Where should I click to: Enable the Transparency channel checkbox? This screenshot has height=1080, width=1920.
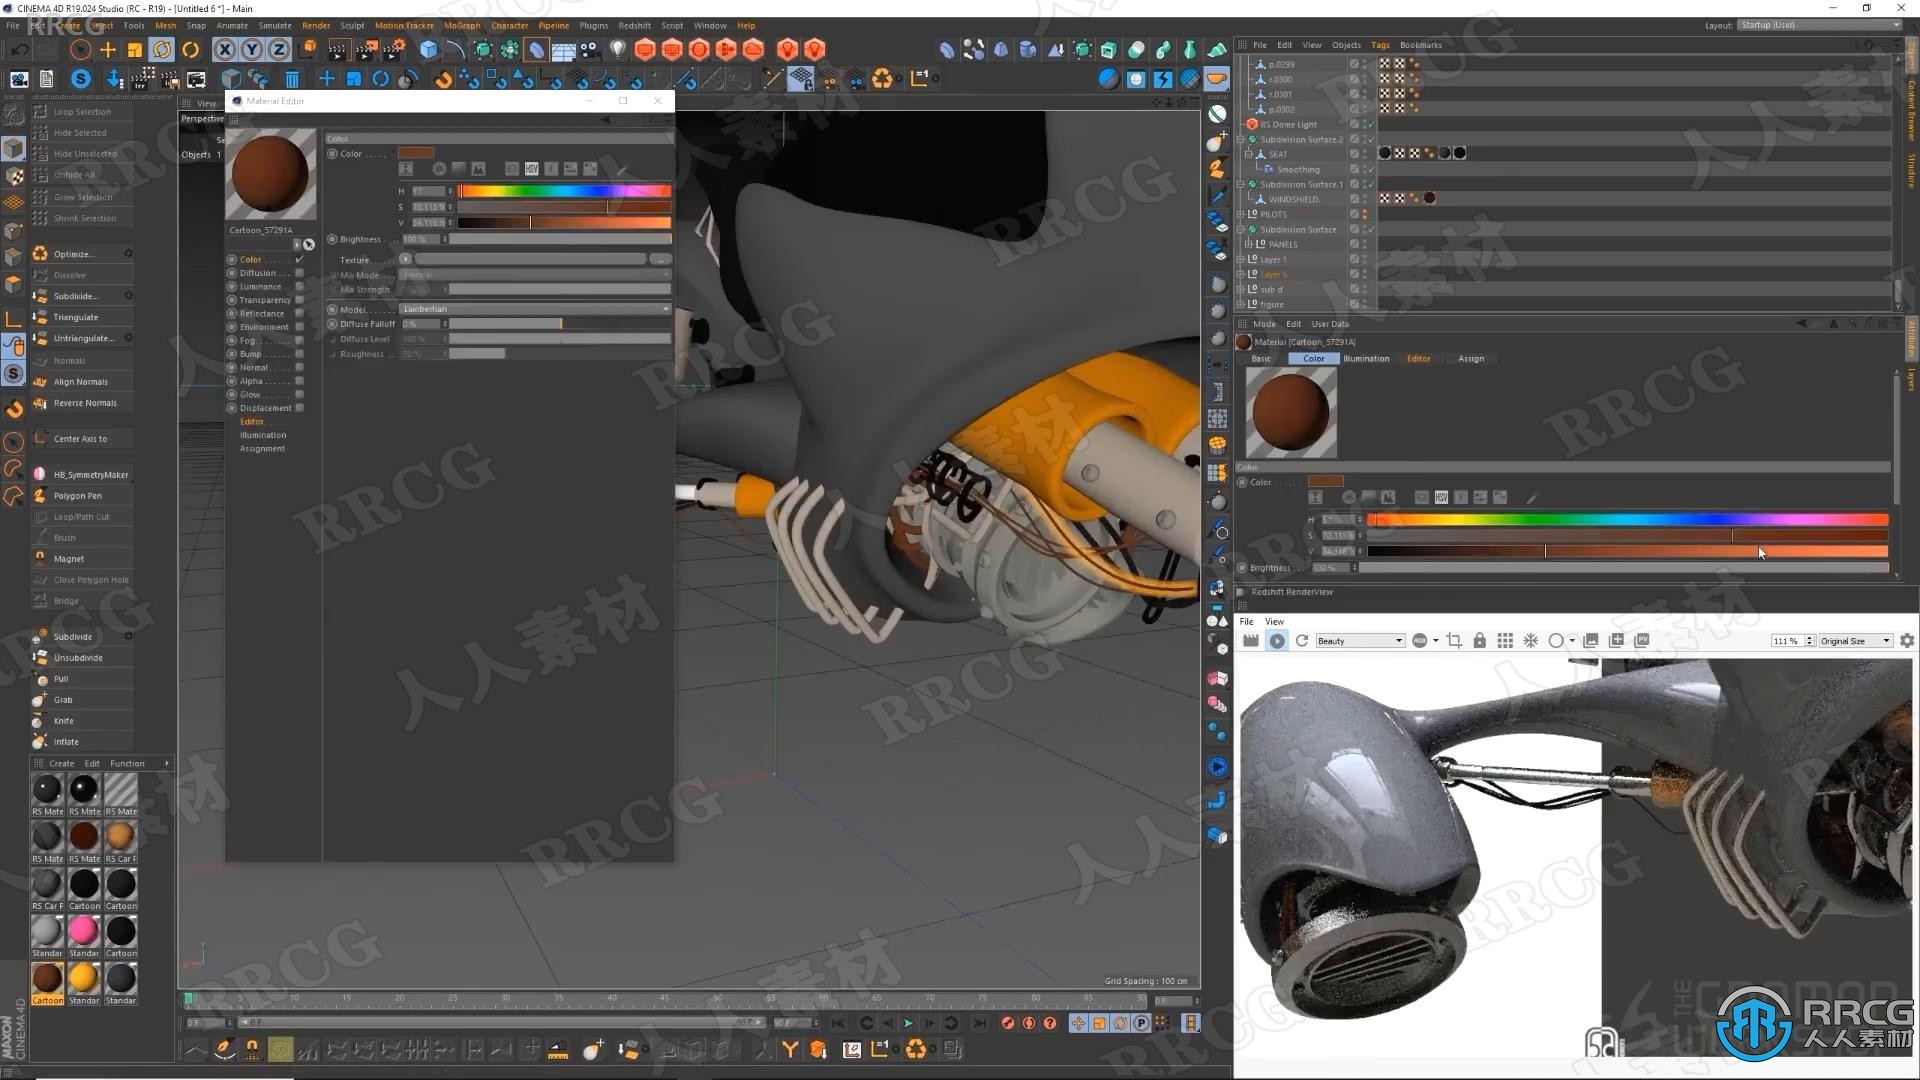coord(299,300)
